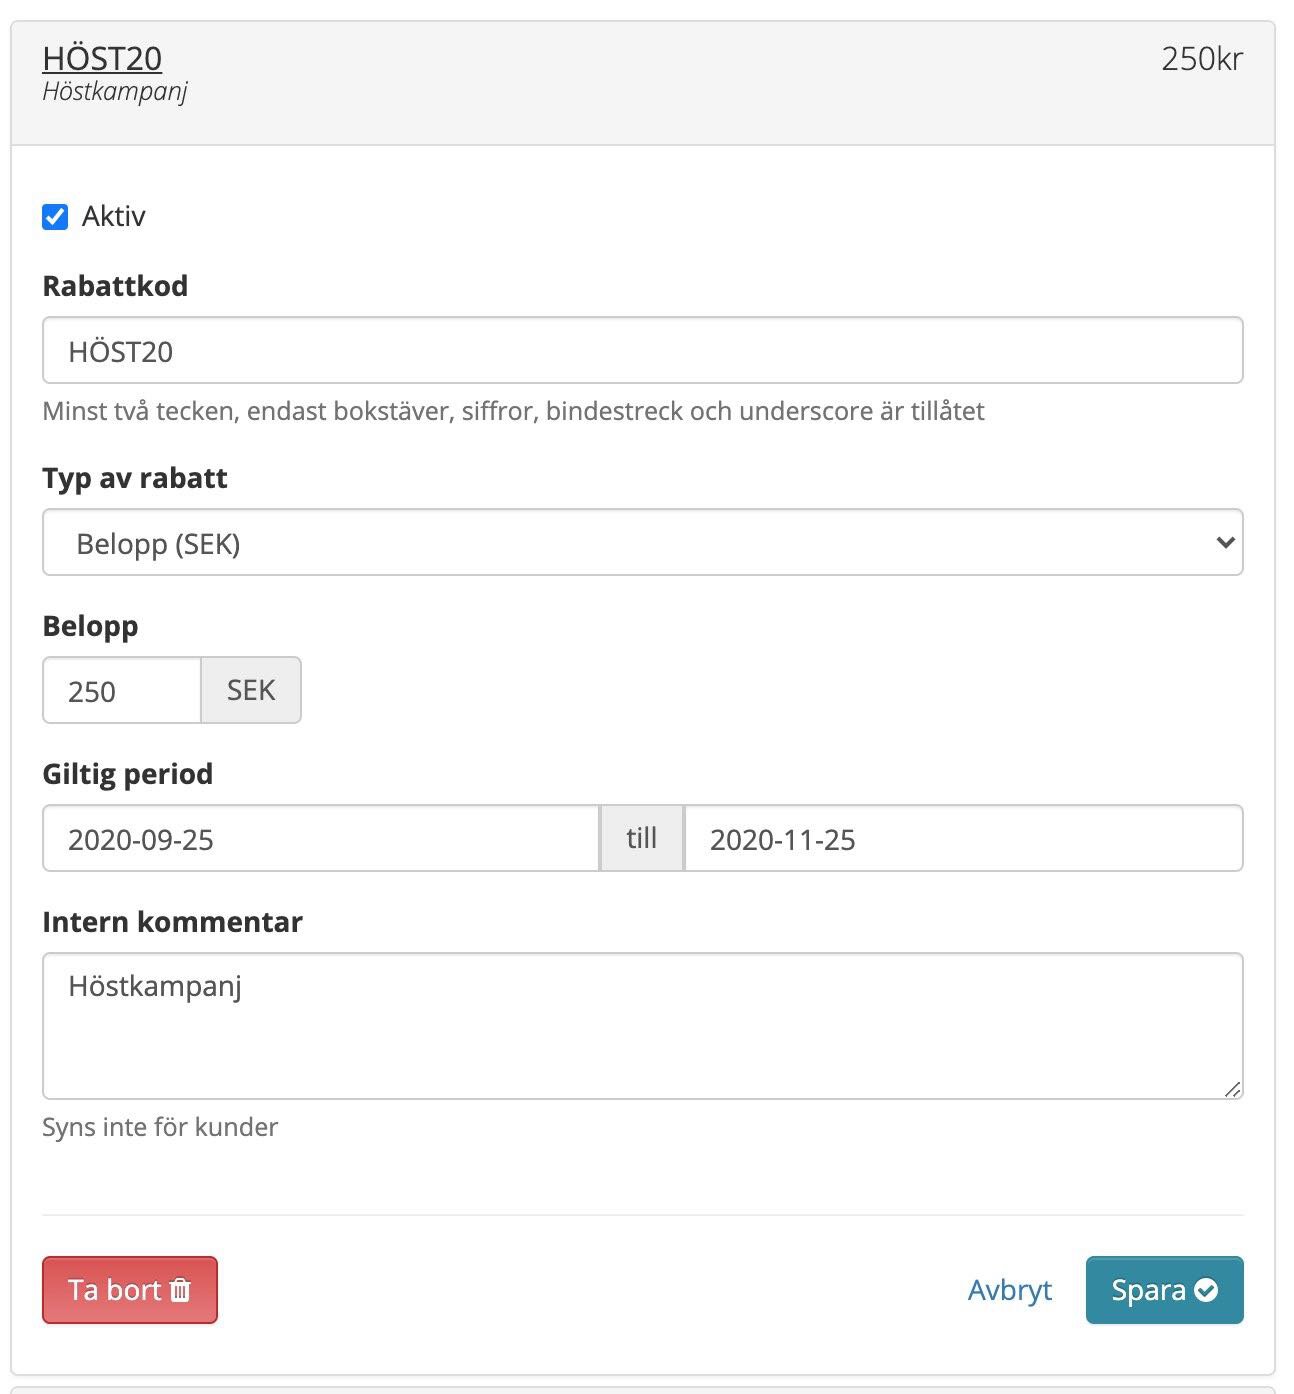Toggle the Aktiv checkbox

coord(55,217)
